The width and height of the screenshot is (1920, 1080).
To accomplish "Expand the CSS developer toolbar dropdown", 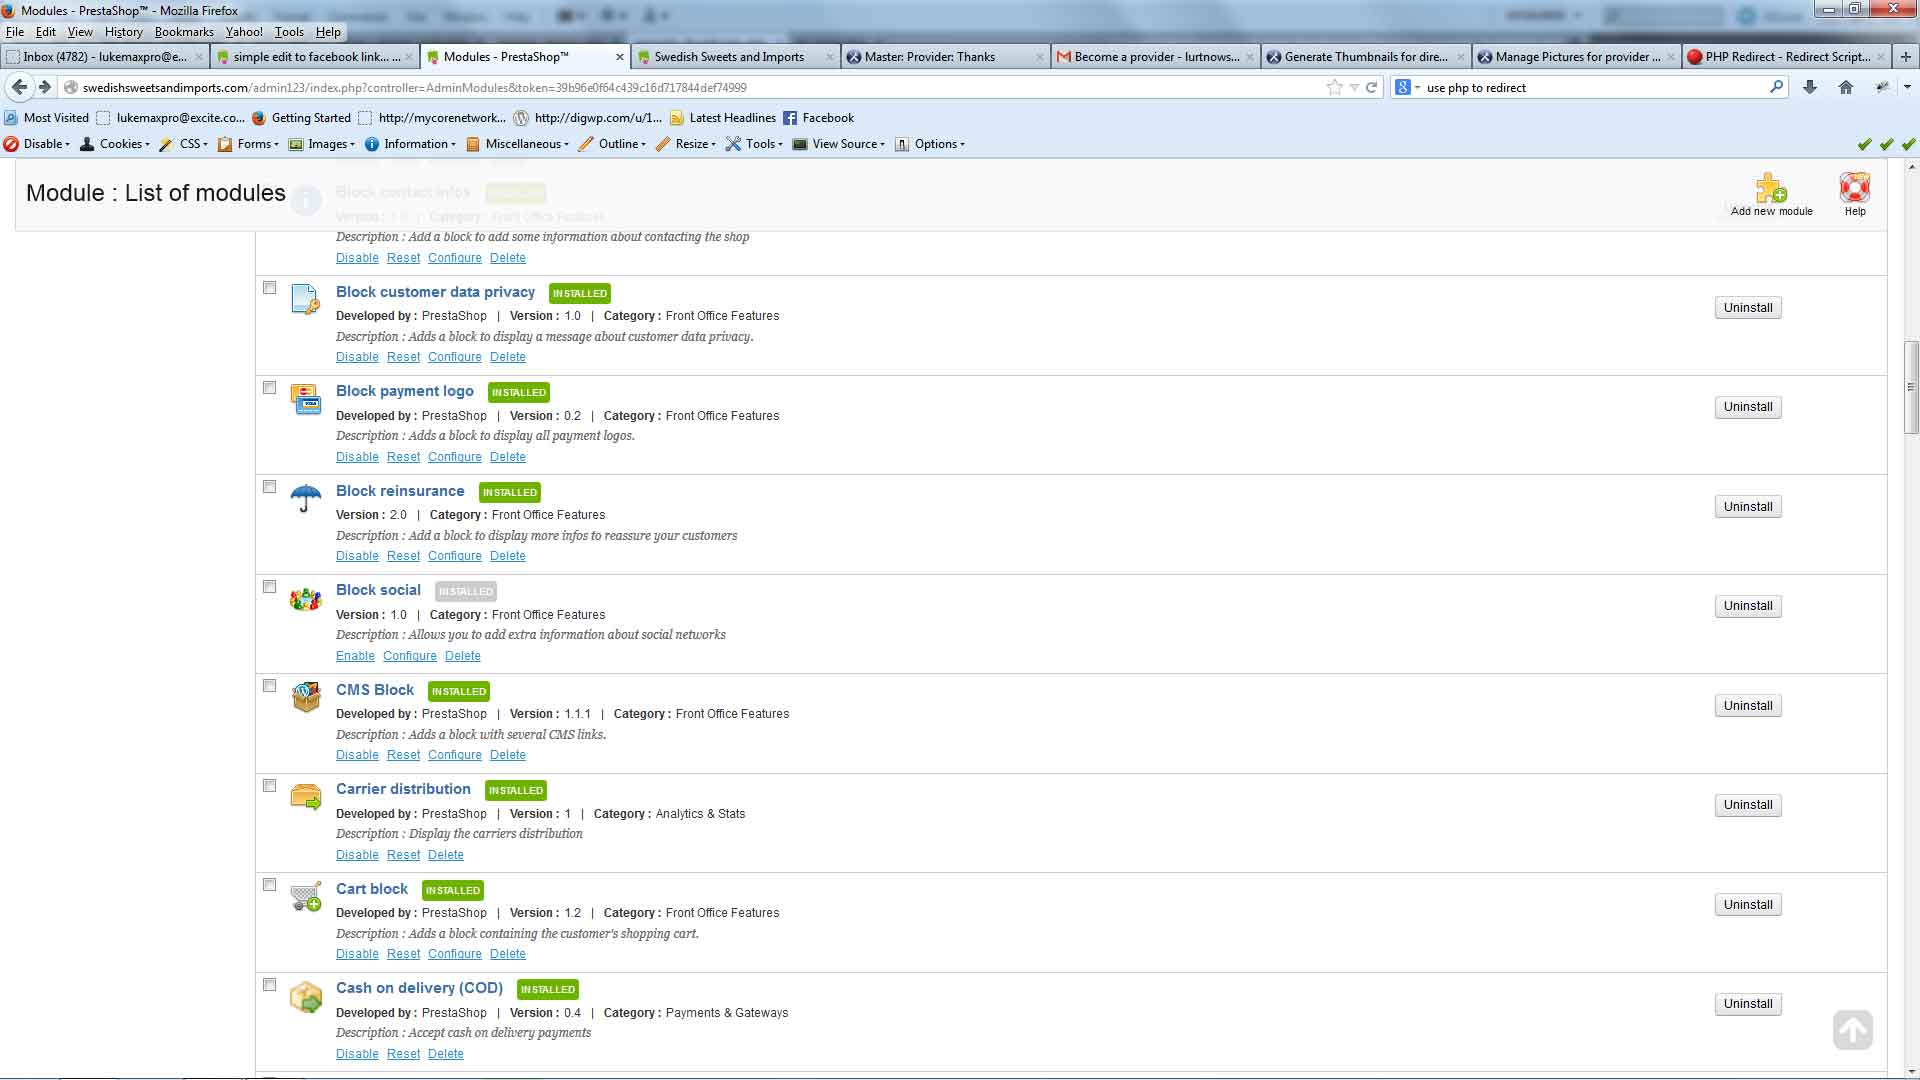I will pos(191,144).
